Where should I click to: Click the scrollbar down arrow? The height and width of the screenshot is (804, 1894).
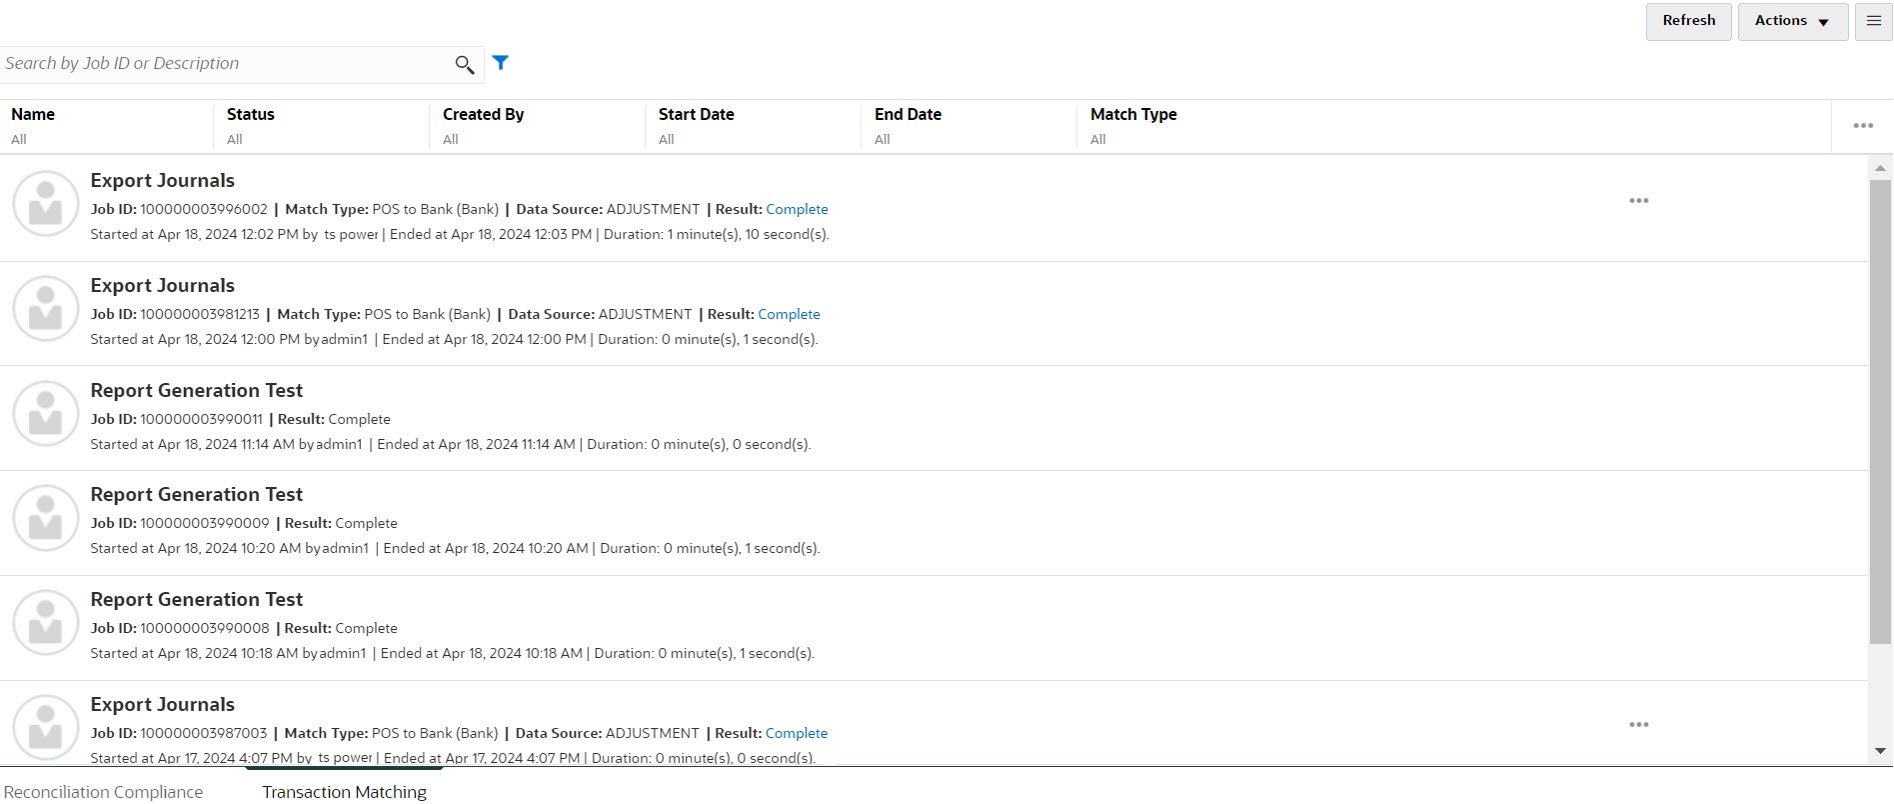1880,751
